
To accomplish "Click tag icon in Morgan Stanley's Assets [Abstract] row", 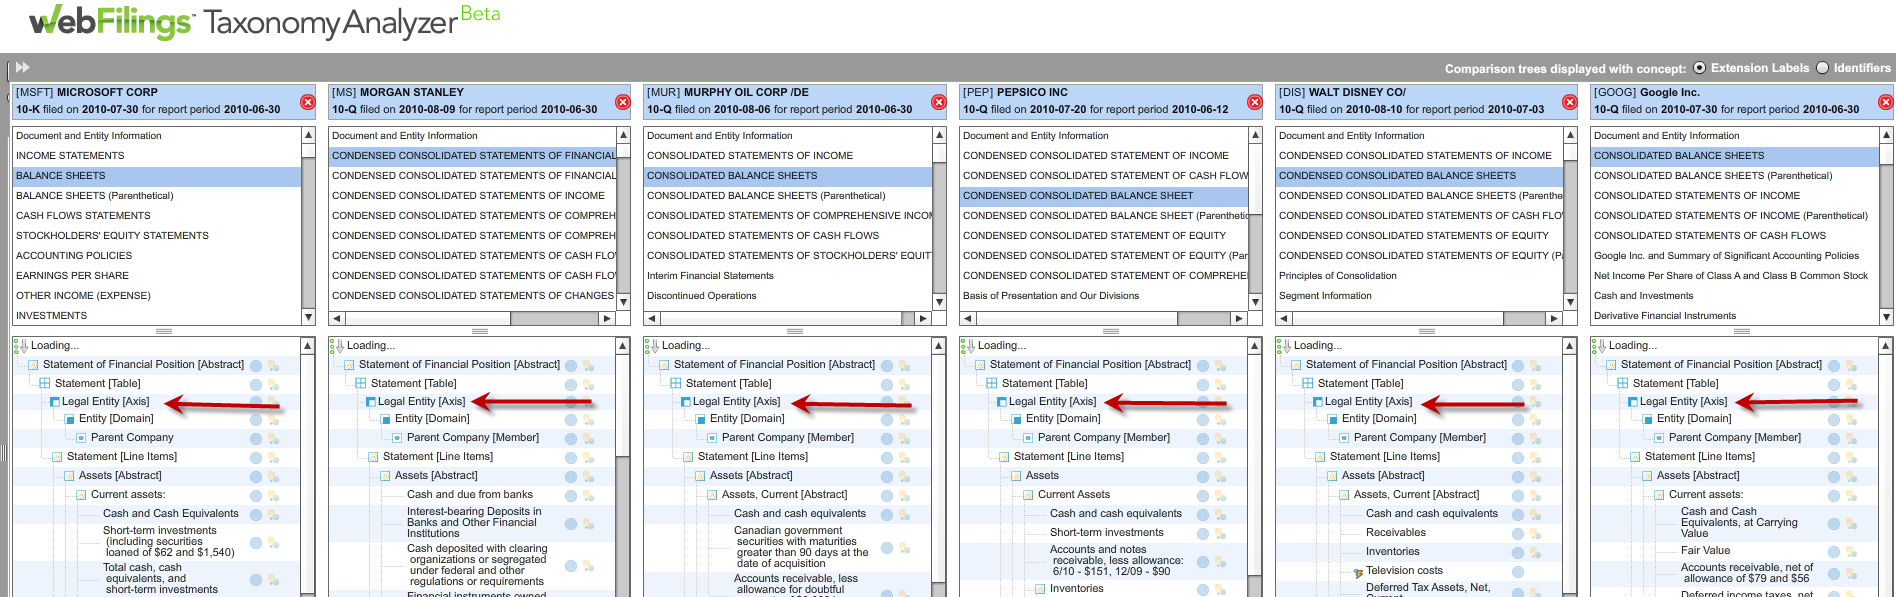I will tap(588, 477).
